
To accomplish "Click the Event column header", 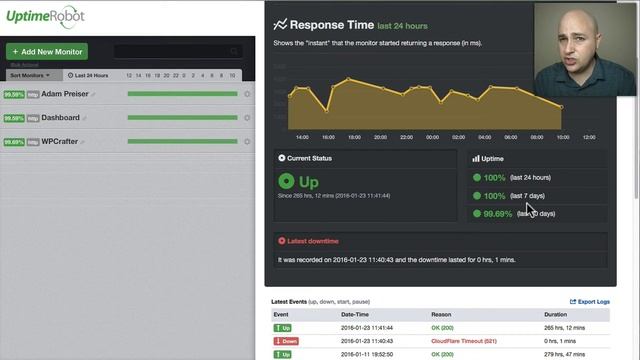I will pyautogui.click(x=281, y=314).
